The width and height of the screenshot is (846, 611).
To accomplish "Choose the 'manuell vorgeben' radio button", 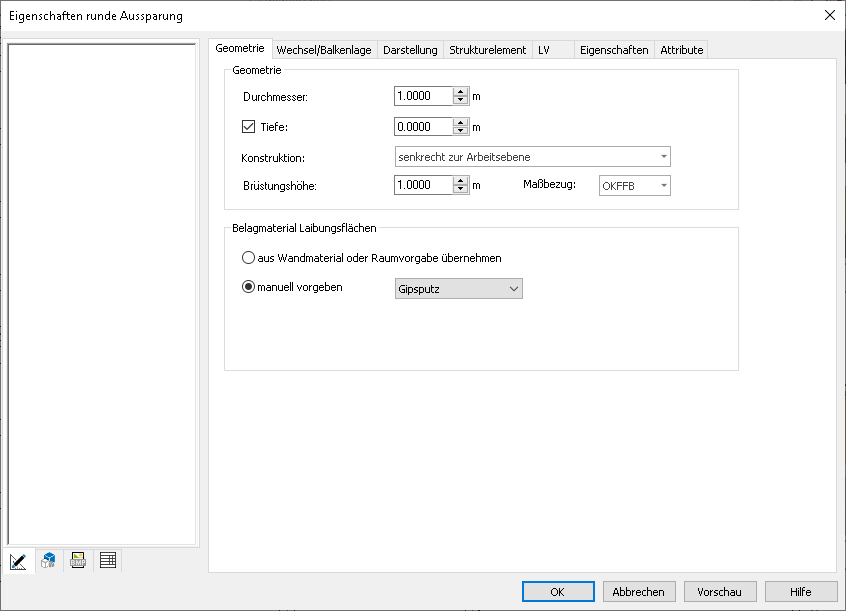I will pos(249,287).
